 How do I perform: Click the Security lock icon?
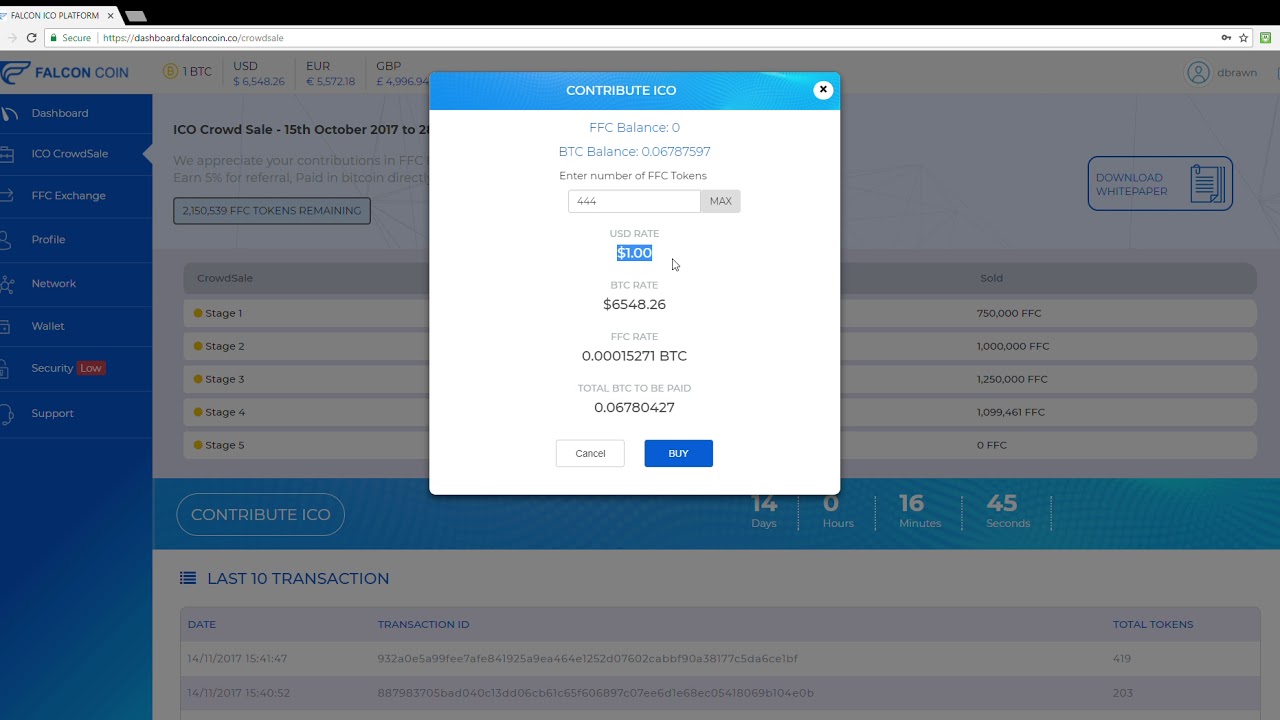tap(6, 368)
